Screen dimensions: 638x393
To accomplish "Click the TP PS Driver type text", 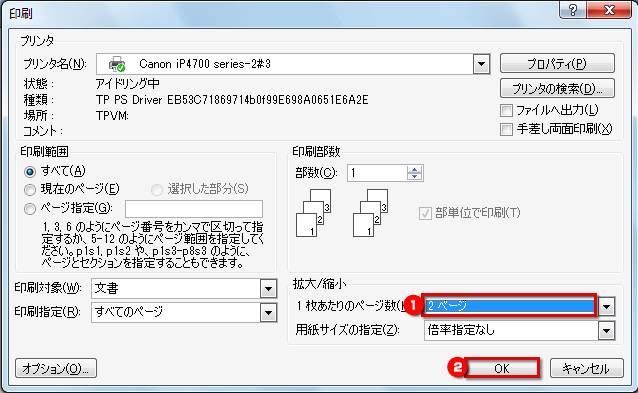I will point(232,100).
